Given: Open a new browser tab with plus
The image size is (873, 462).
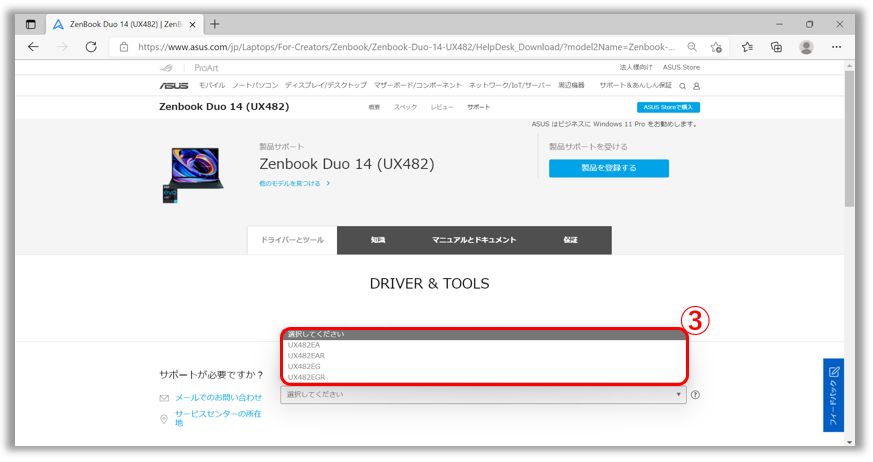Looking at the screenshot, I should point(215,24).
